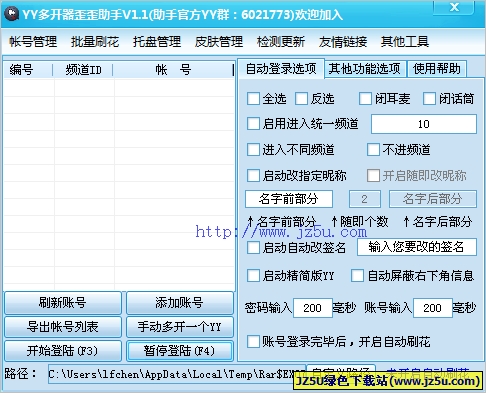Click into the 名字前部分 input field
This screenshot has height=393, width=486.
[x=289, y=199]
